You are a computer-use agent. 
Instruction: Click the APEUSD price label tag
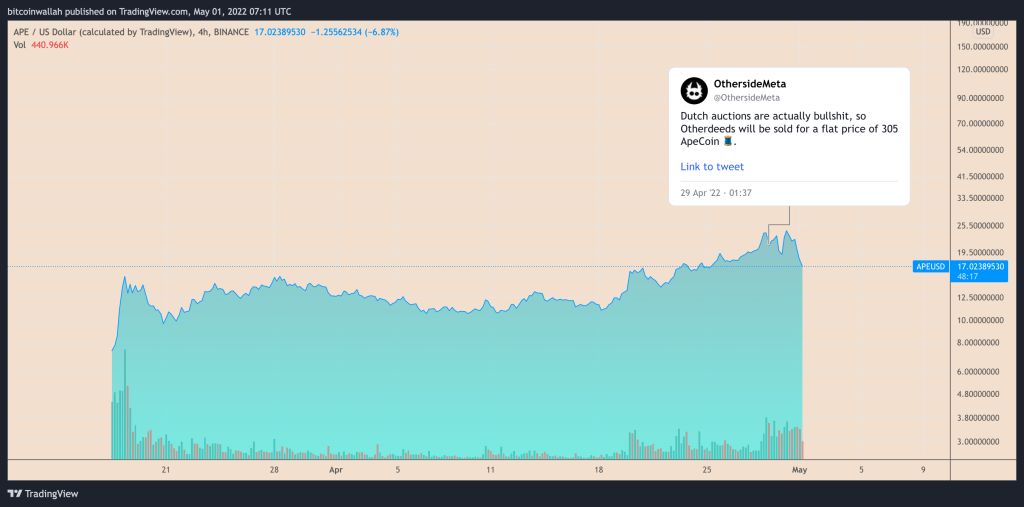(929, 267)
